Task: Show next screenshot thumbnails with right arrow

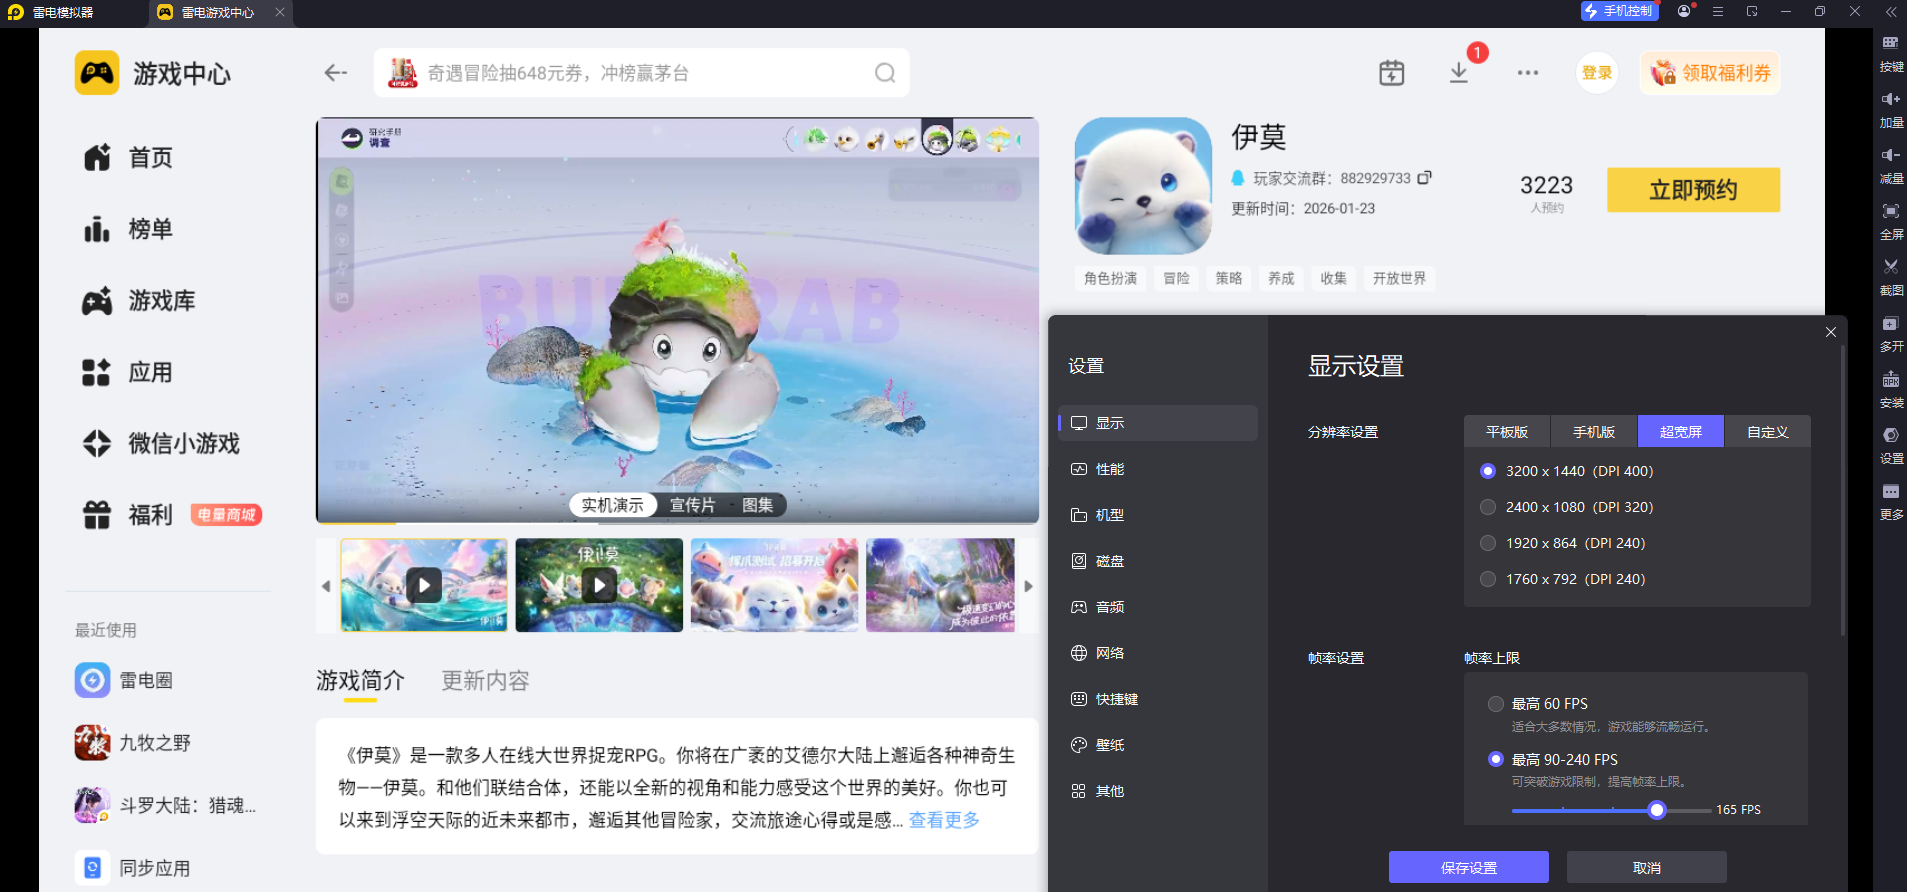Action: click(1028, 586)
